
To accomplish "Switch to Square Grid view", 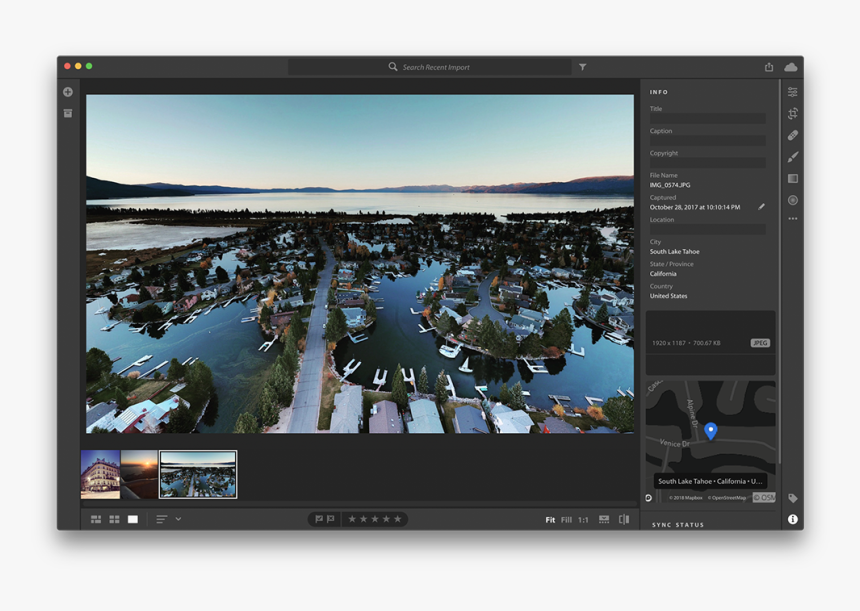I will 114,519.
